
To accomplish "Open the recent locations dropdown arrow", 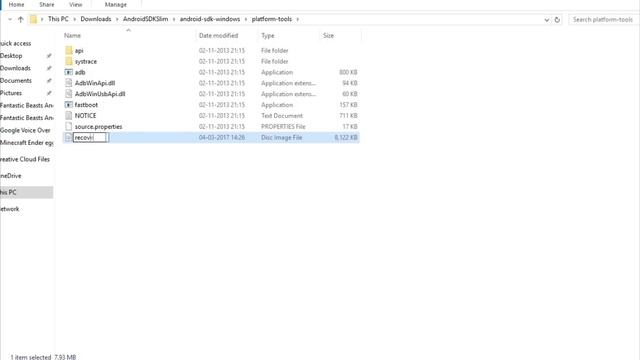I will click(x=10, y=19).
